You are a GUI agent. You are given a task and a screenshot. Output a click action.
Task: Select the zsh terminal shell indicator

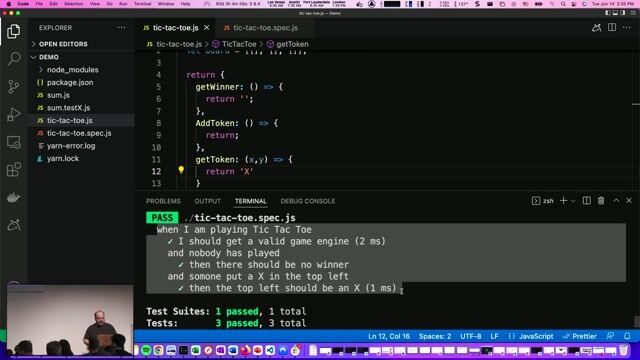543,201
